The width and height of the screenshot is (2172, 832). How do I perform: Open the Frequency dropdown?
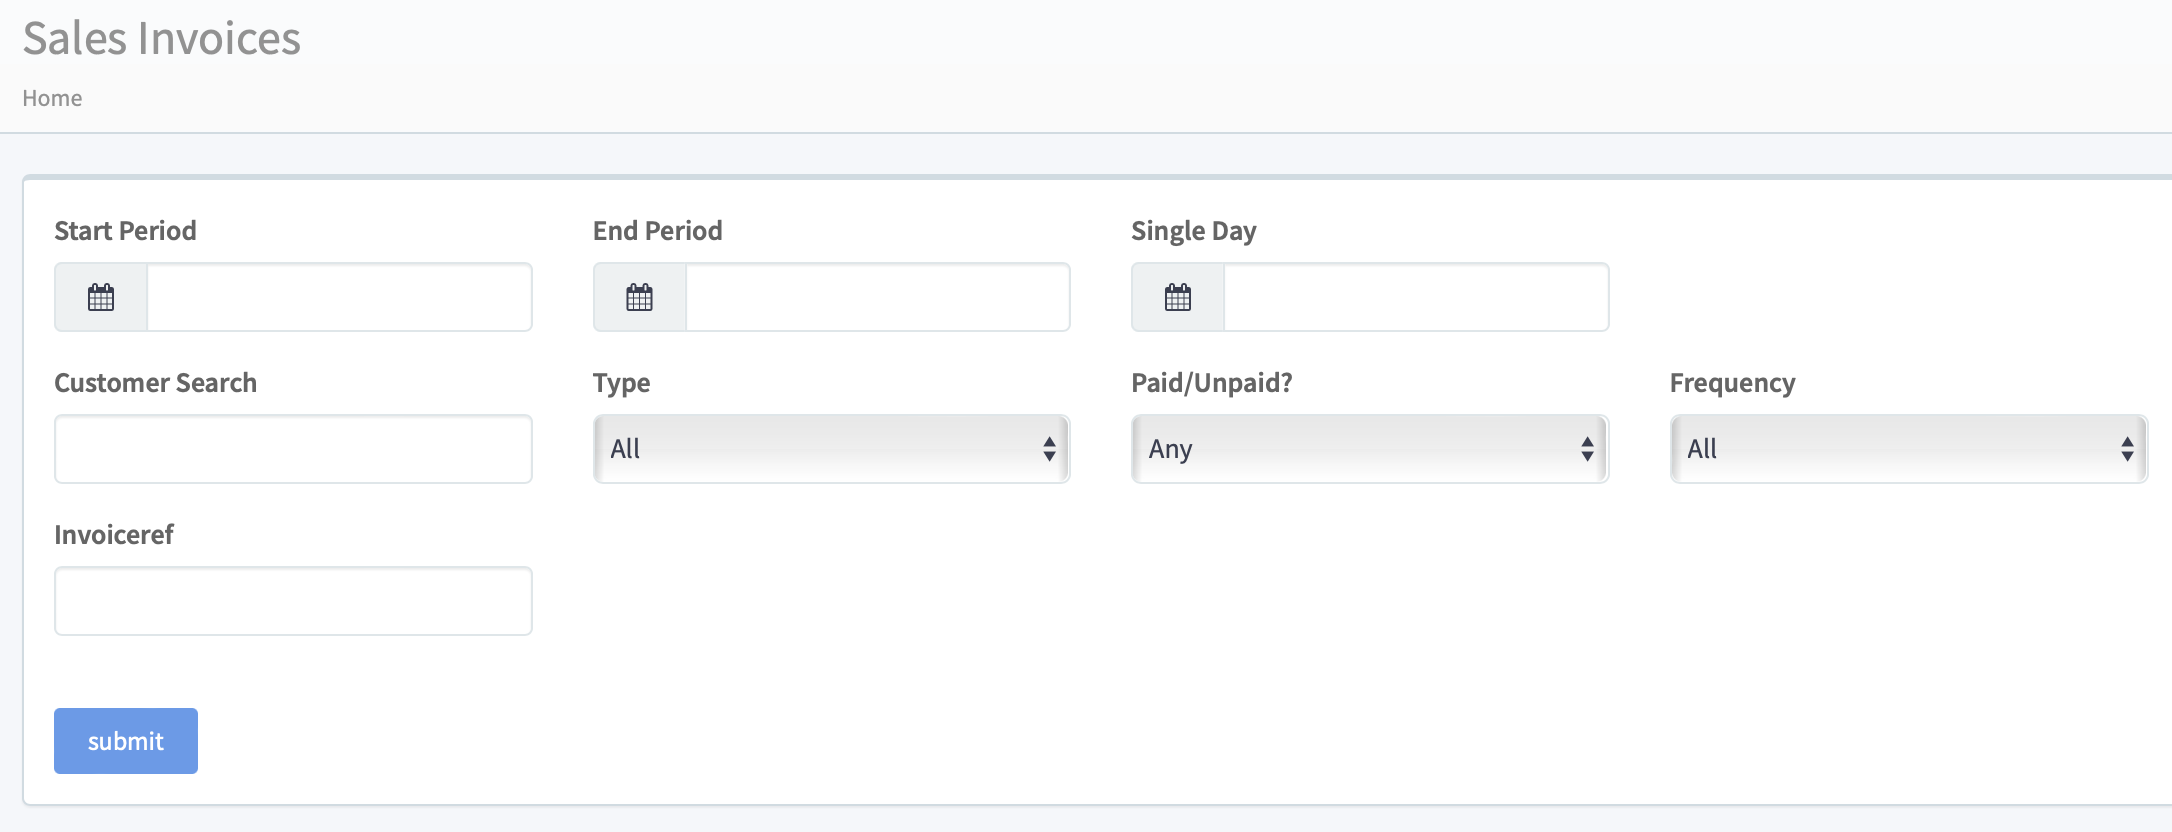[1909, 449]
